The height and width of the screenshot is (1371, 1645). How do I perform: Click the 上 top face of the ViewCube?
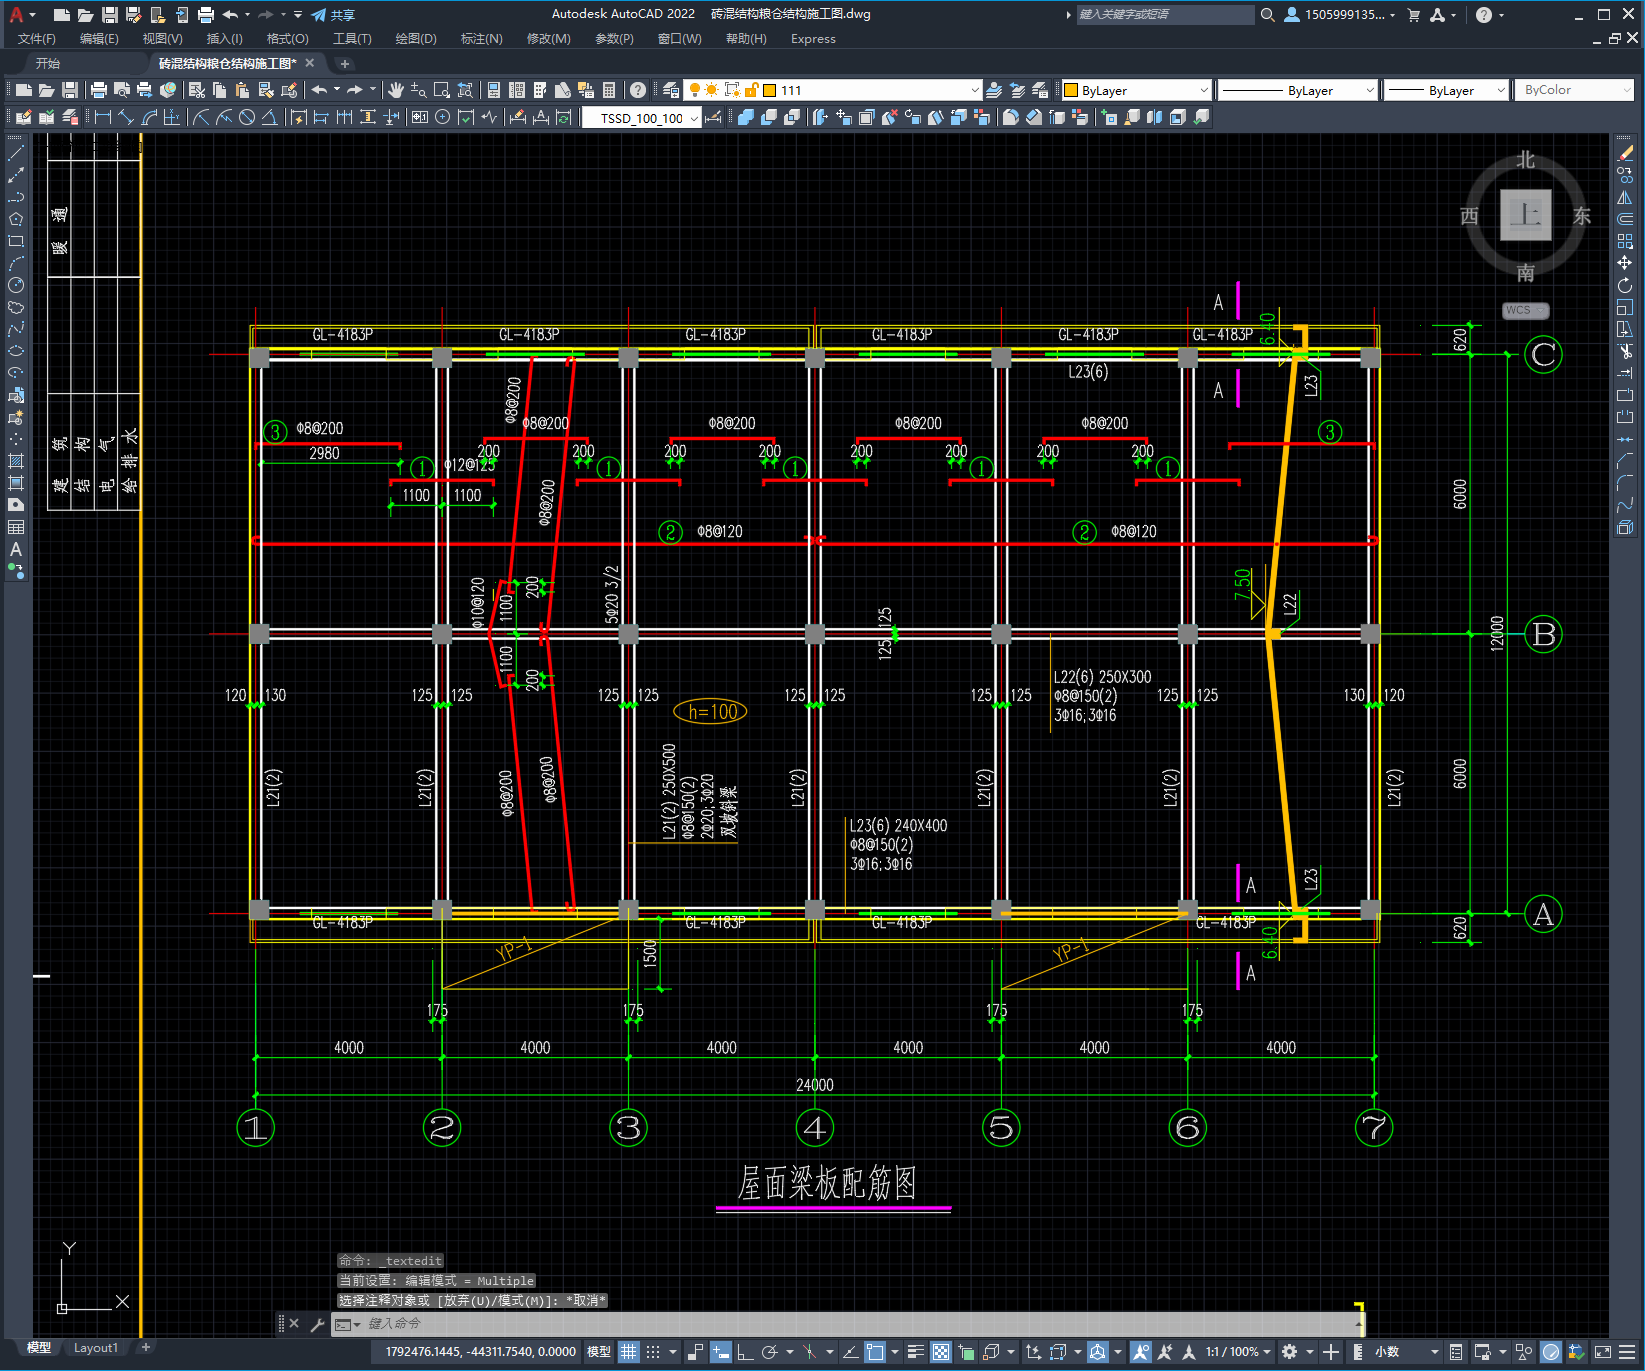tap(1526, 215)
